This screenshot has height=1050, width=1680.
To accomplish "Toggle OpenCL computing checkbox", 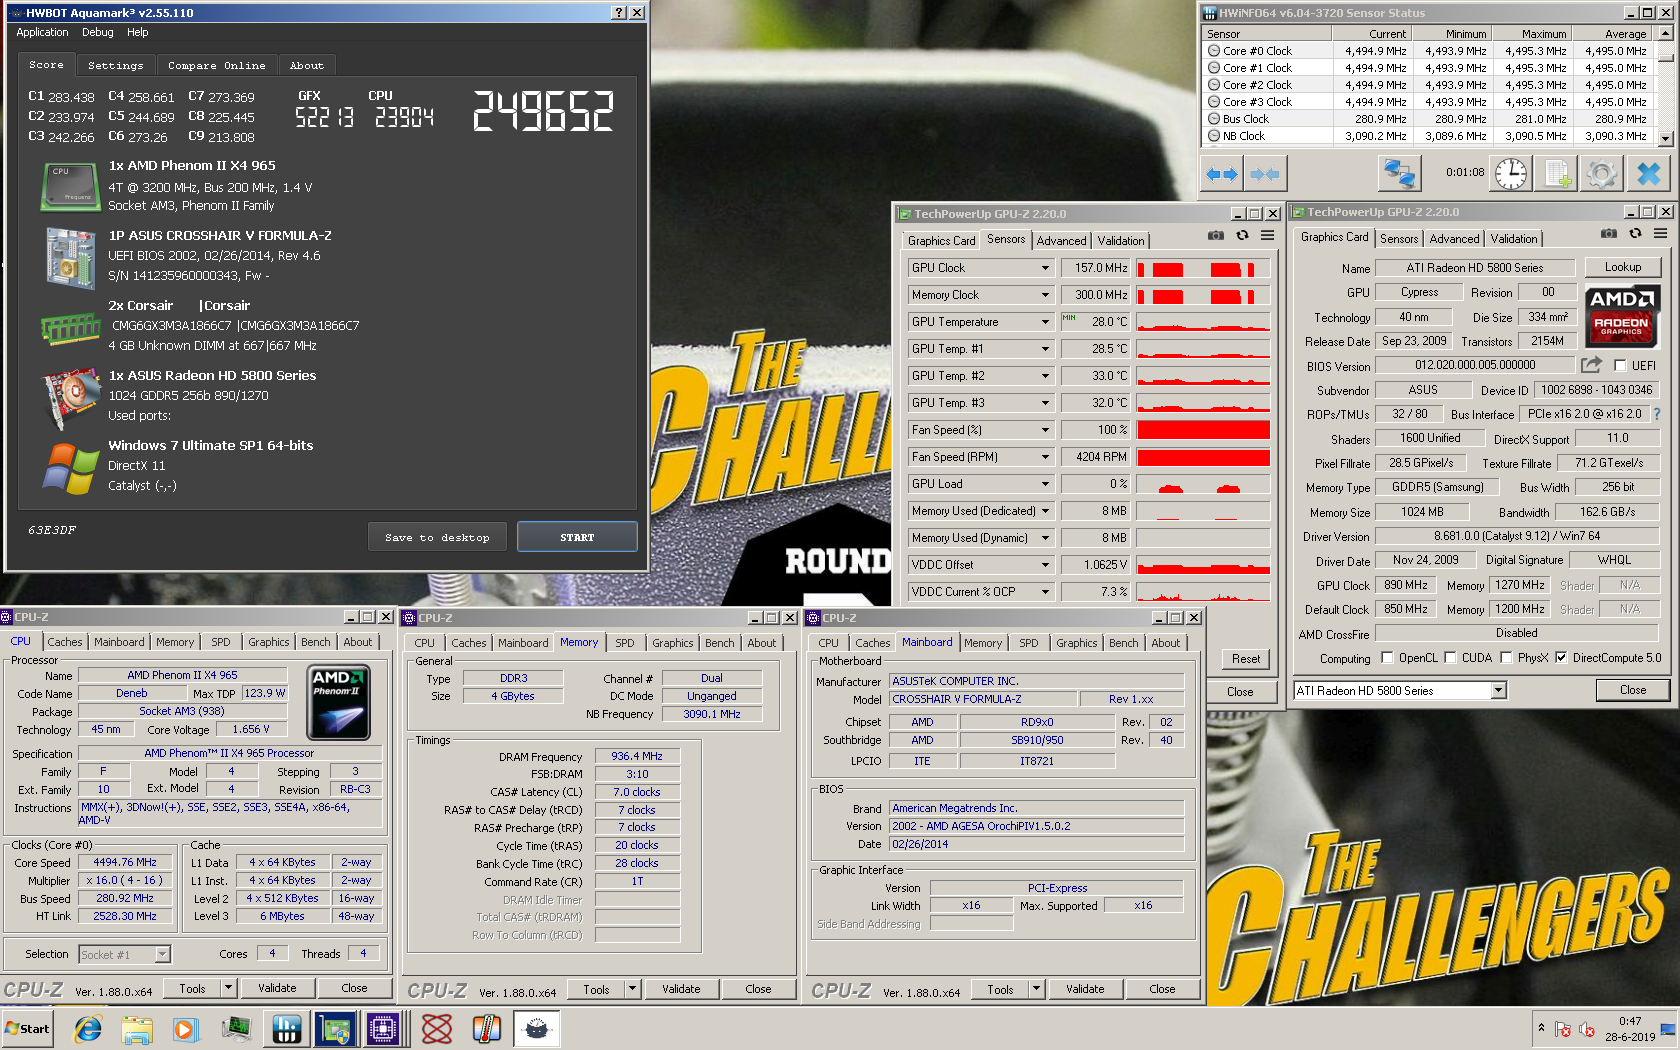I will tap(1387, 658).
